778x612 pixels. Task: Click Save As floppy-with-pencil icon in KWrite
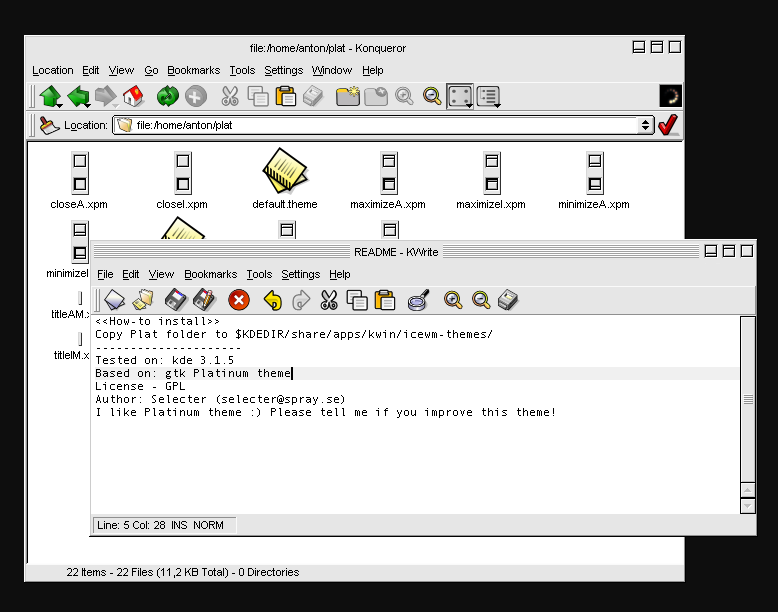[204, 300]
